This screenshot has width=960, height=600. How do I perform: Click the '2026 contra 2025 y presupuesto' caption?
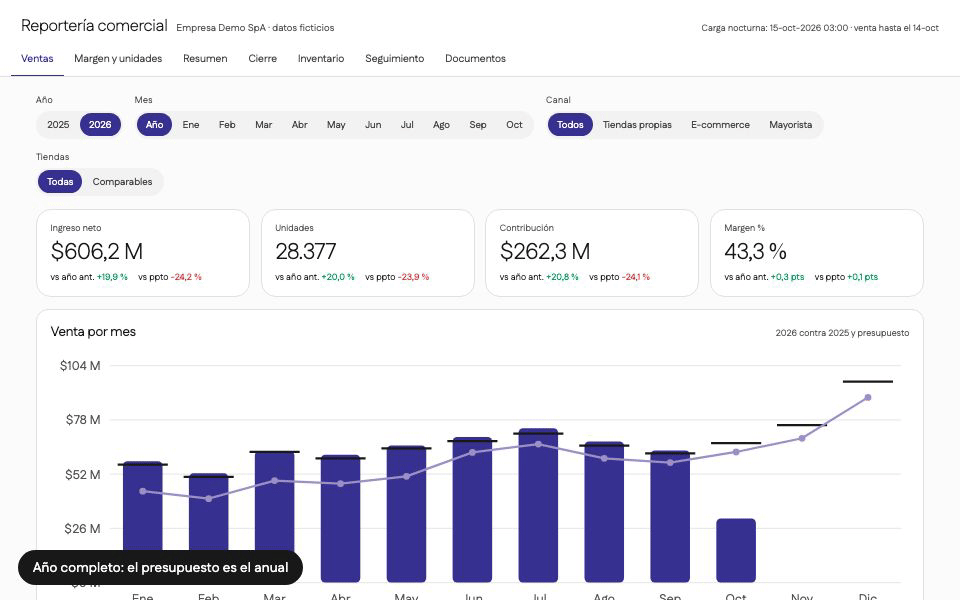[x=842, y=333]
